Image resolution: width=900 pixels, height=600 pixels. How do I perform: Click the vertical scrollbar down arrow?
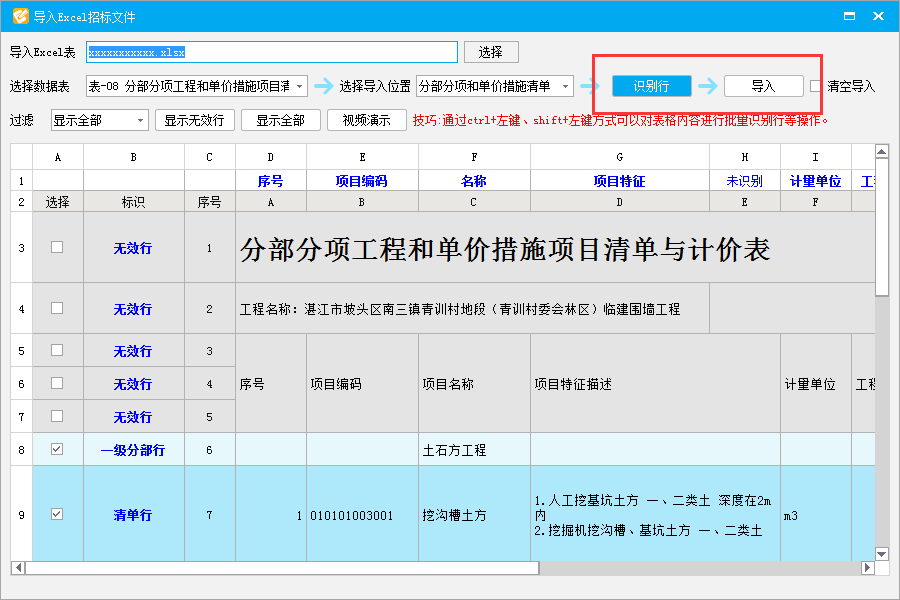pos(882,554)
